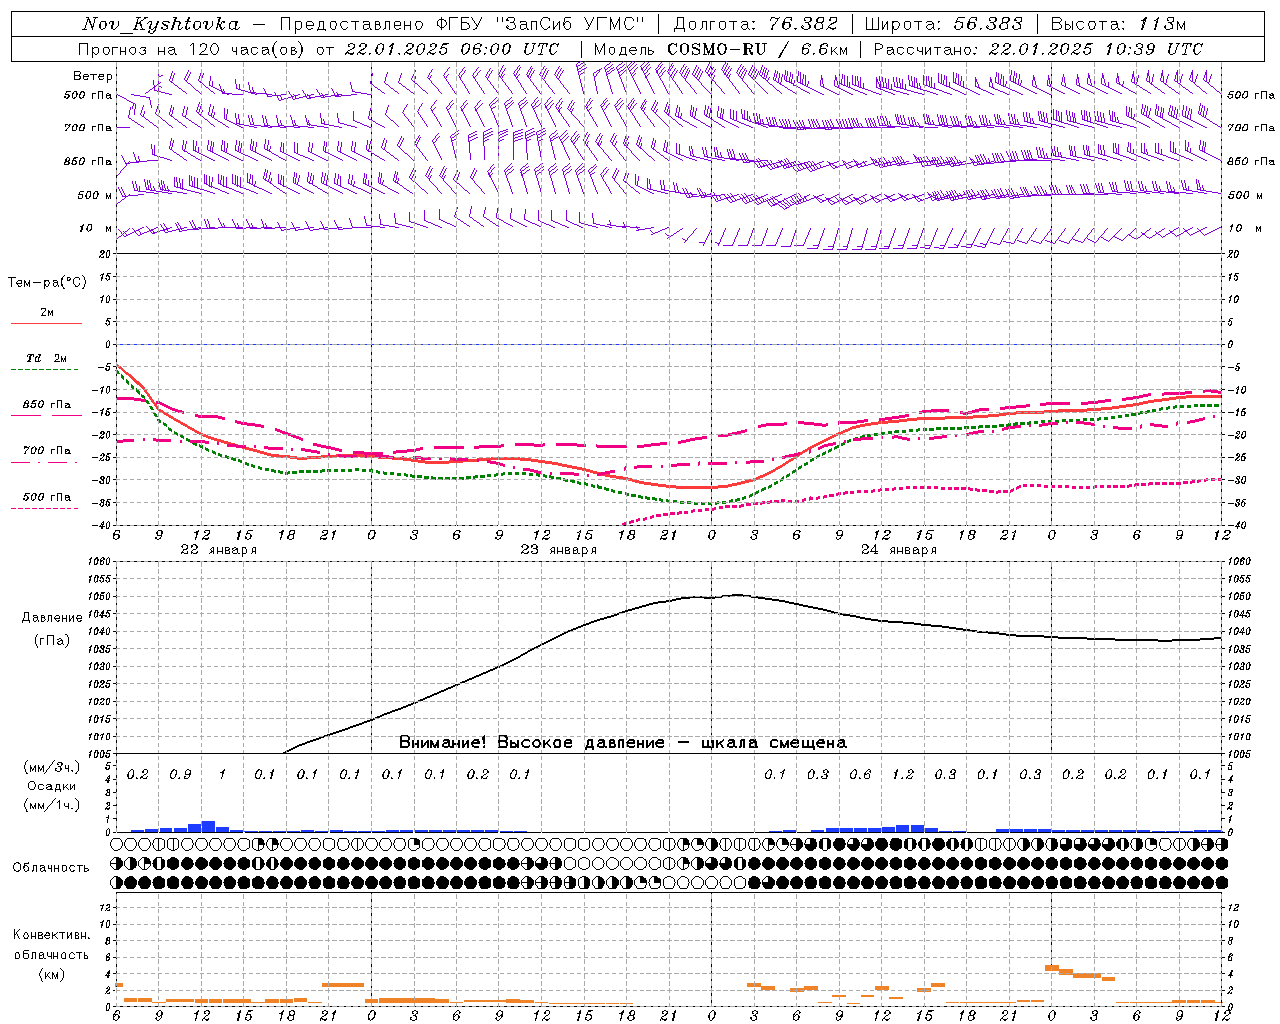Click the longitude value 76.382
This screenshot has width=1280, height=1024.
pyautogui.click(x=804, y=24)
